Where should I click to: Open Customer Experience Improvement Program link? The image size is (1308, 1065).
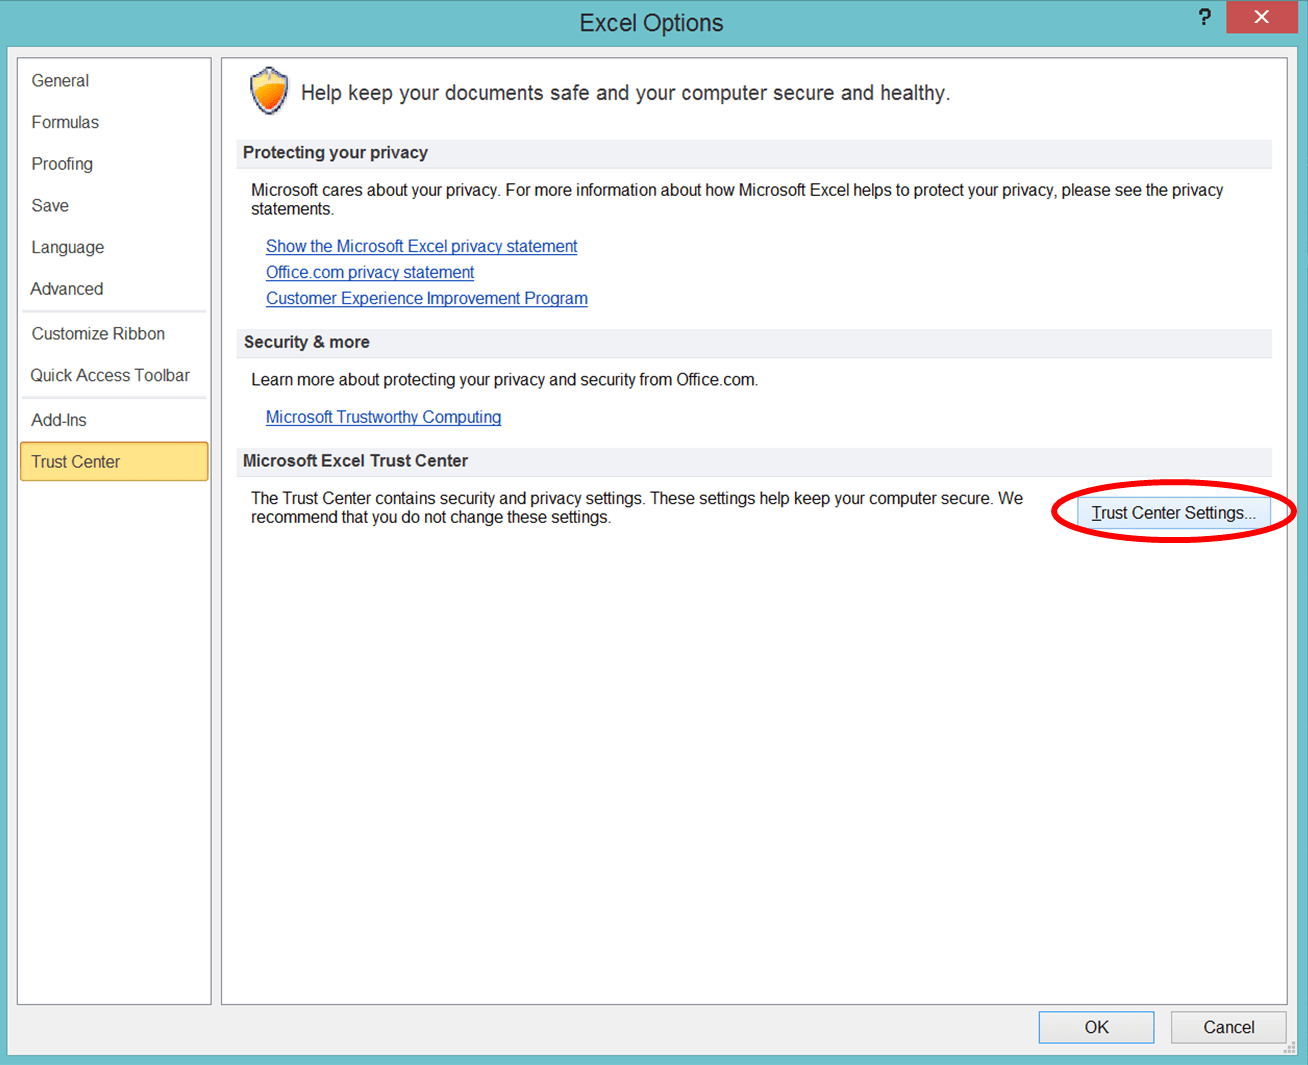pos(427,298)
